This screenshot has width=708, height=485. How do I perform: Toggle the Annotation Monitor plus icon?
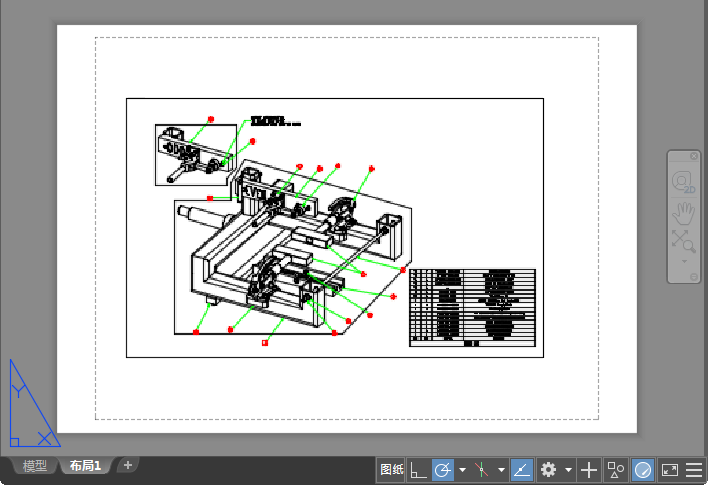pos(589,470)
